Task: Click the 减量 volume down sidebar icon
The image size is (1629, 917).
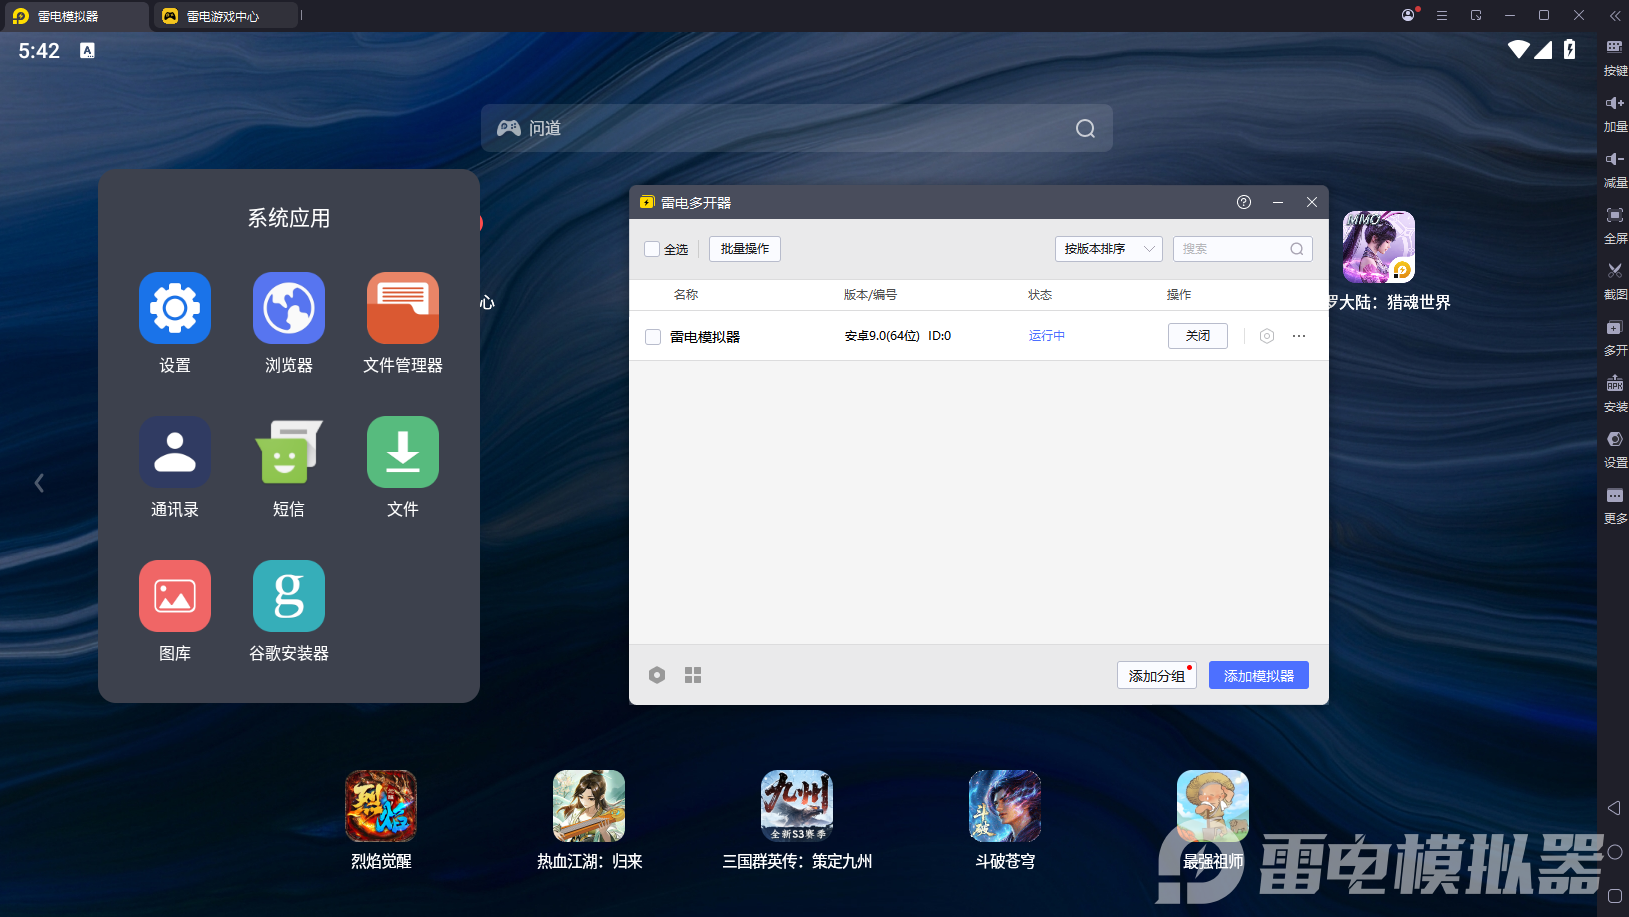Action: (1615, 170)
